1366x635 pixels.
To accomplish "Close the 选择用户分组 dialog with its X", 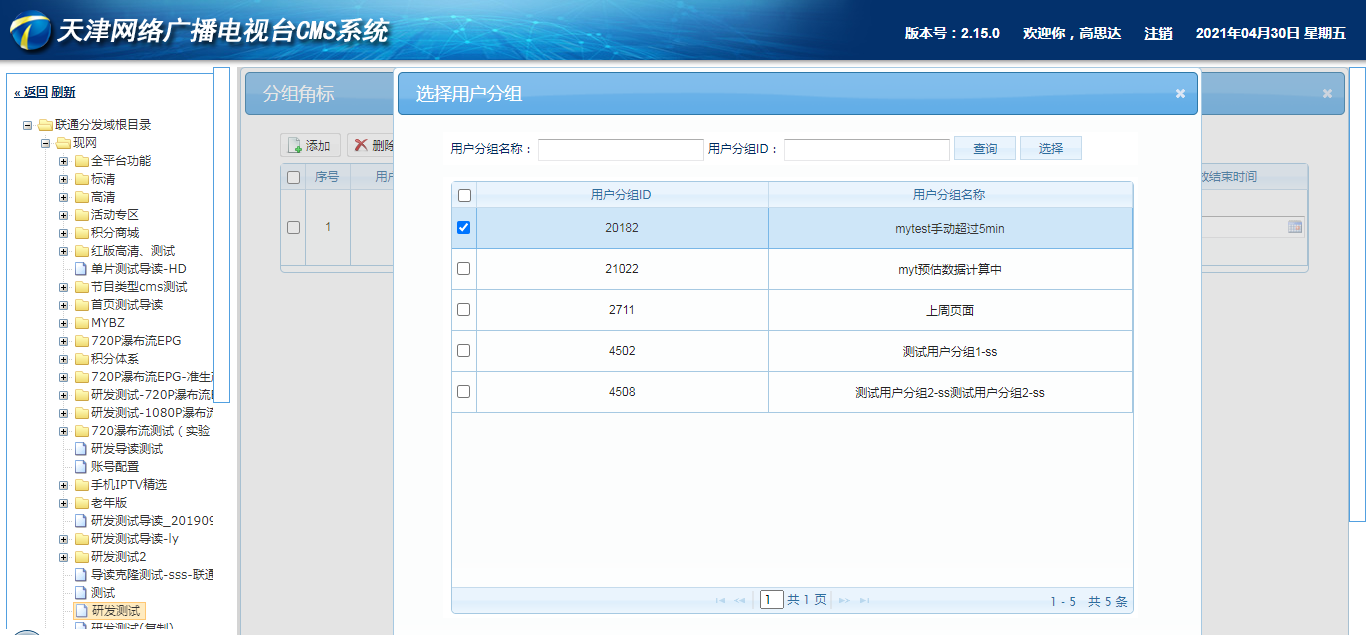I will pyautogui.click(x=1180, y=93).
